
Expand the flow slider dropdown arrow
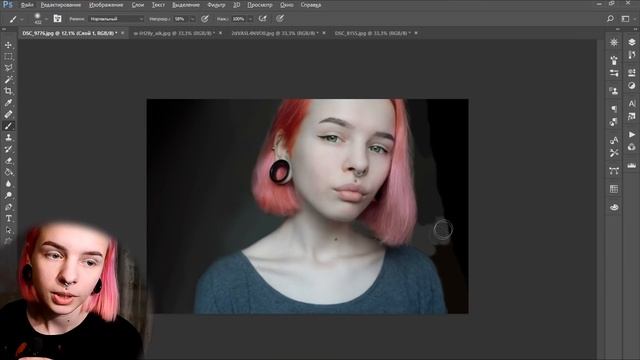click(x=251, y=19)
